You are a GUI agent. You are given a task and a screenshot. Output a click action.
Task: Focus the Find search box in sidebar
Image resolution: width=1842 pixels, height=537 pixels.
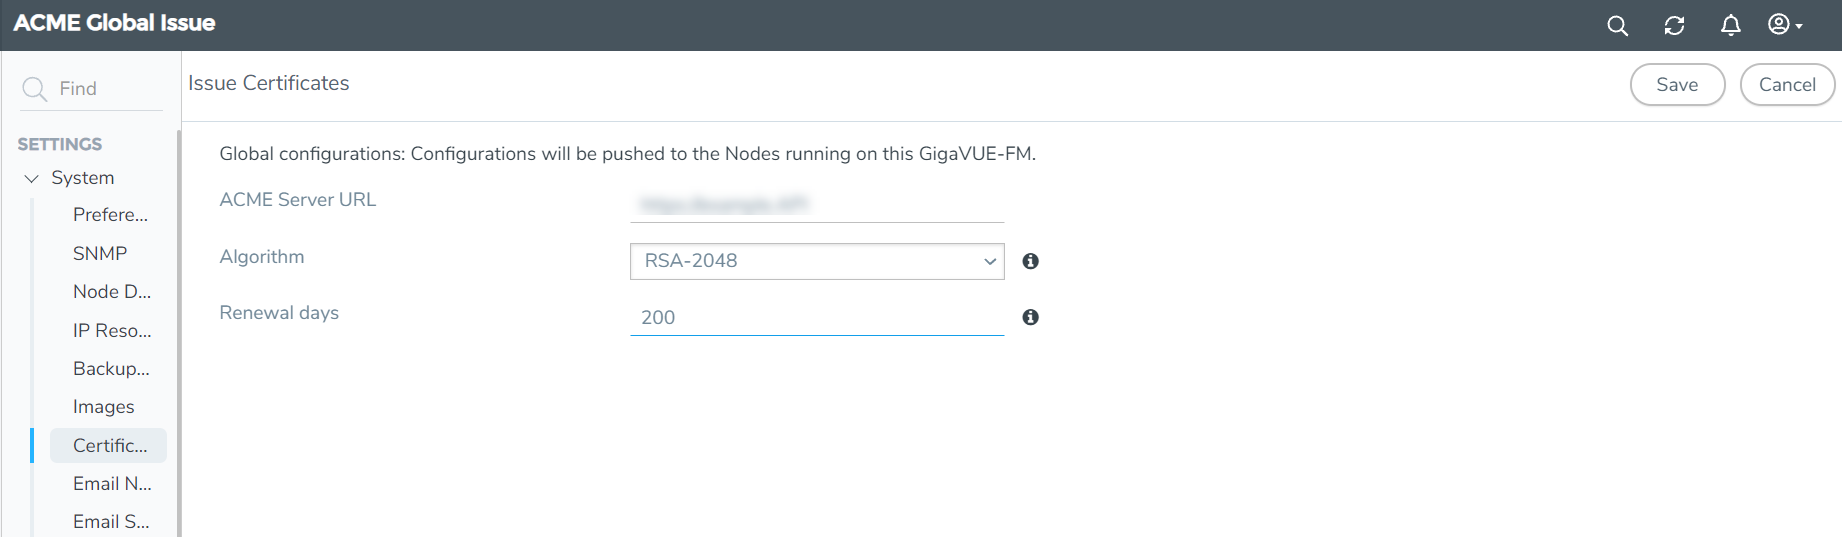(105, 89)
